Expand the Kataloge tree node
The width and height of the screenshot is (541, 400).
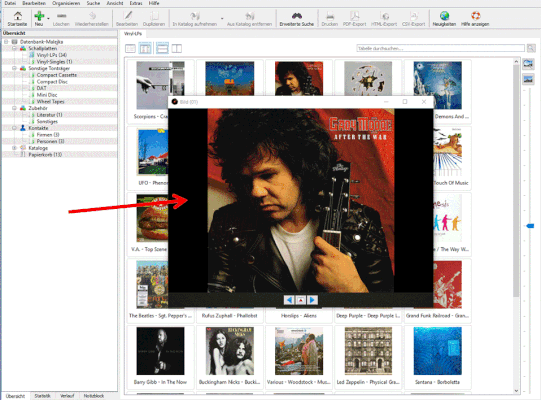click(x=14, y=148)
